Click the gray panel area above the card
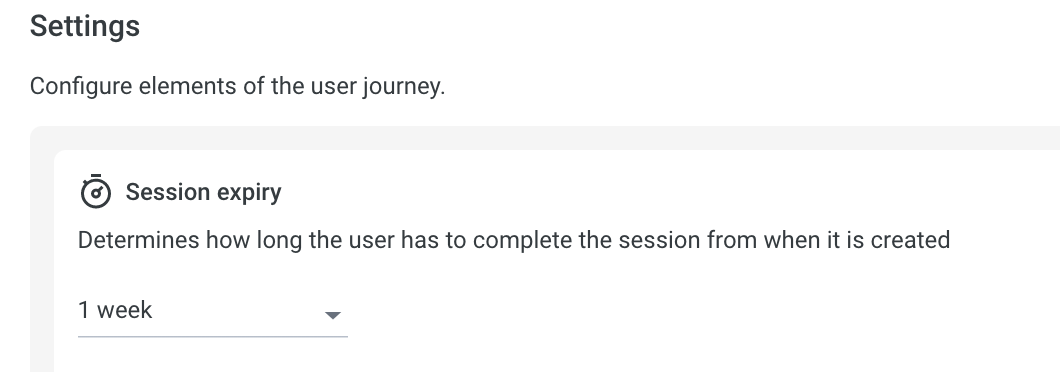This screenshot has height=372, width=1060. coord(541,138)
